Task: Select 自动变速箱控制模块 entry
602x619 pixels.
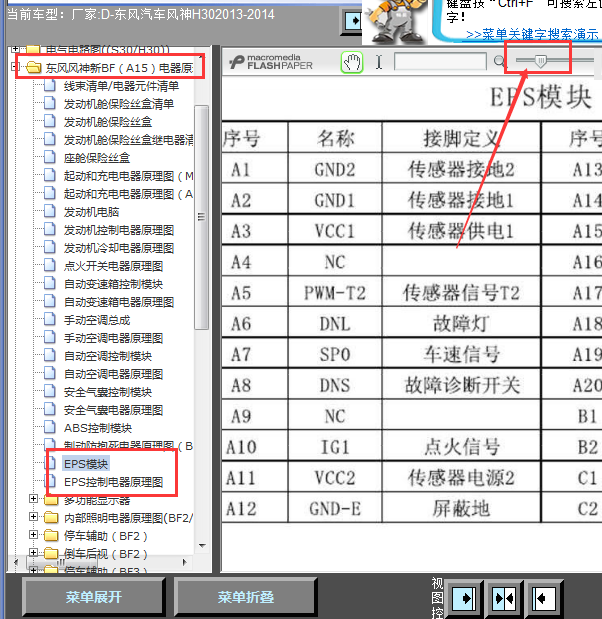Action: (113, 284)
